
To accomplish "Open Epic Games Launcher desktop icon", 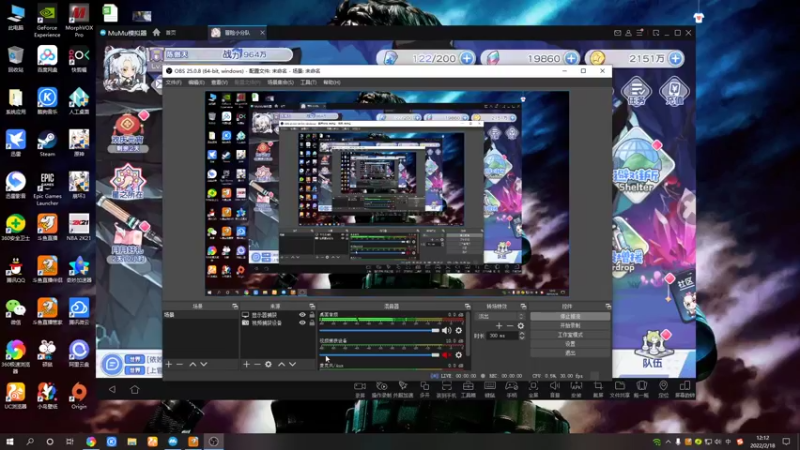I will pos(47,188).
